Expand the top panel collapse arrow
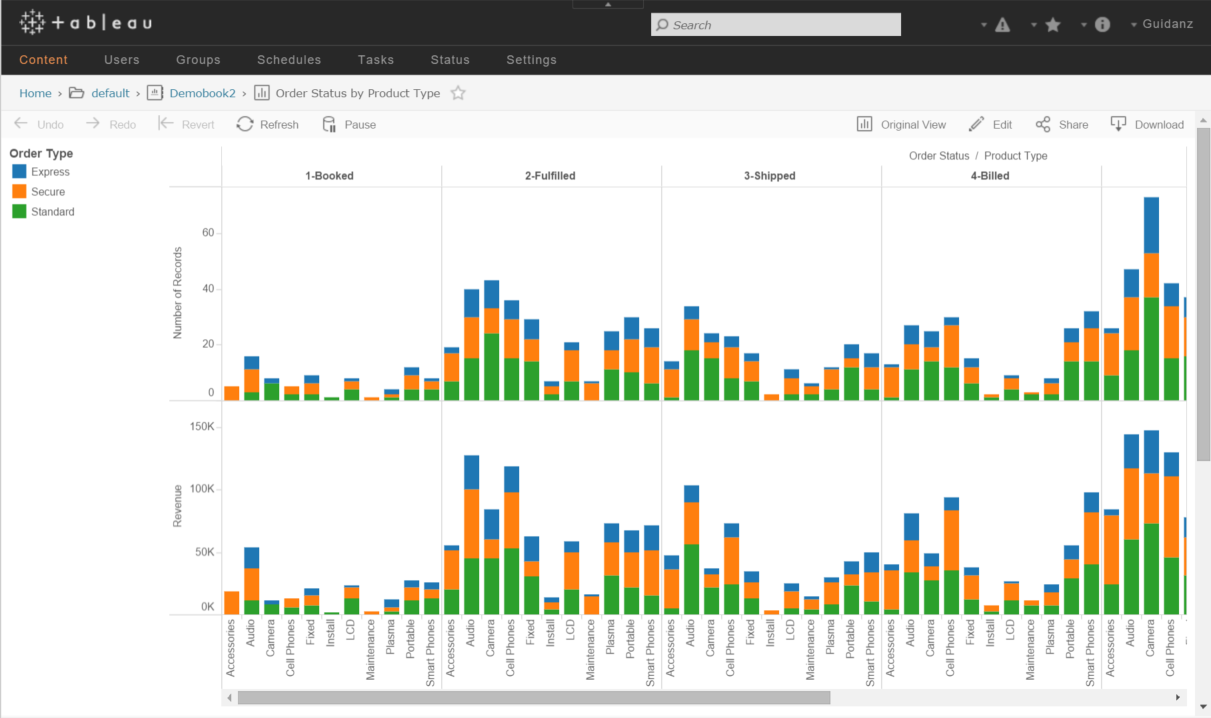 [x=607, y=4]
